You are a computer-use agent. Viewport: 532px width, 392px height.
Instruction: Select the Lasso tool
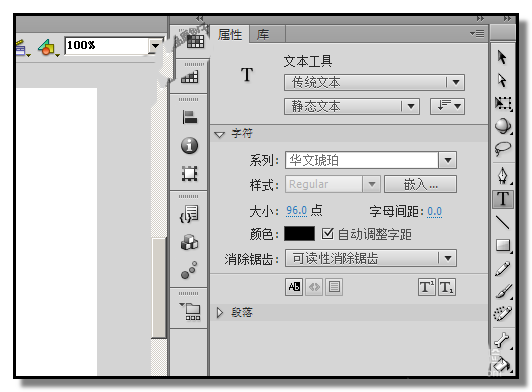502,148
